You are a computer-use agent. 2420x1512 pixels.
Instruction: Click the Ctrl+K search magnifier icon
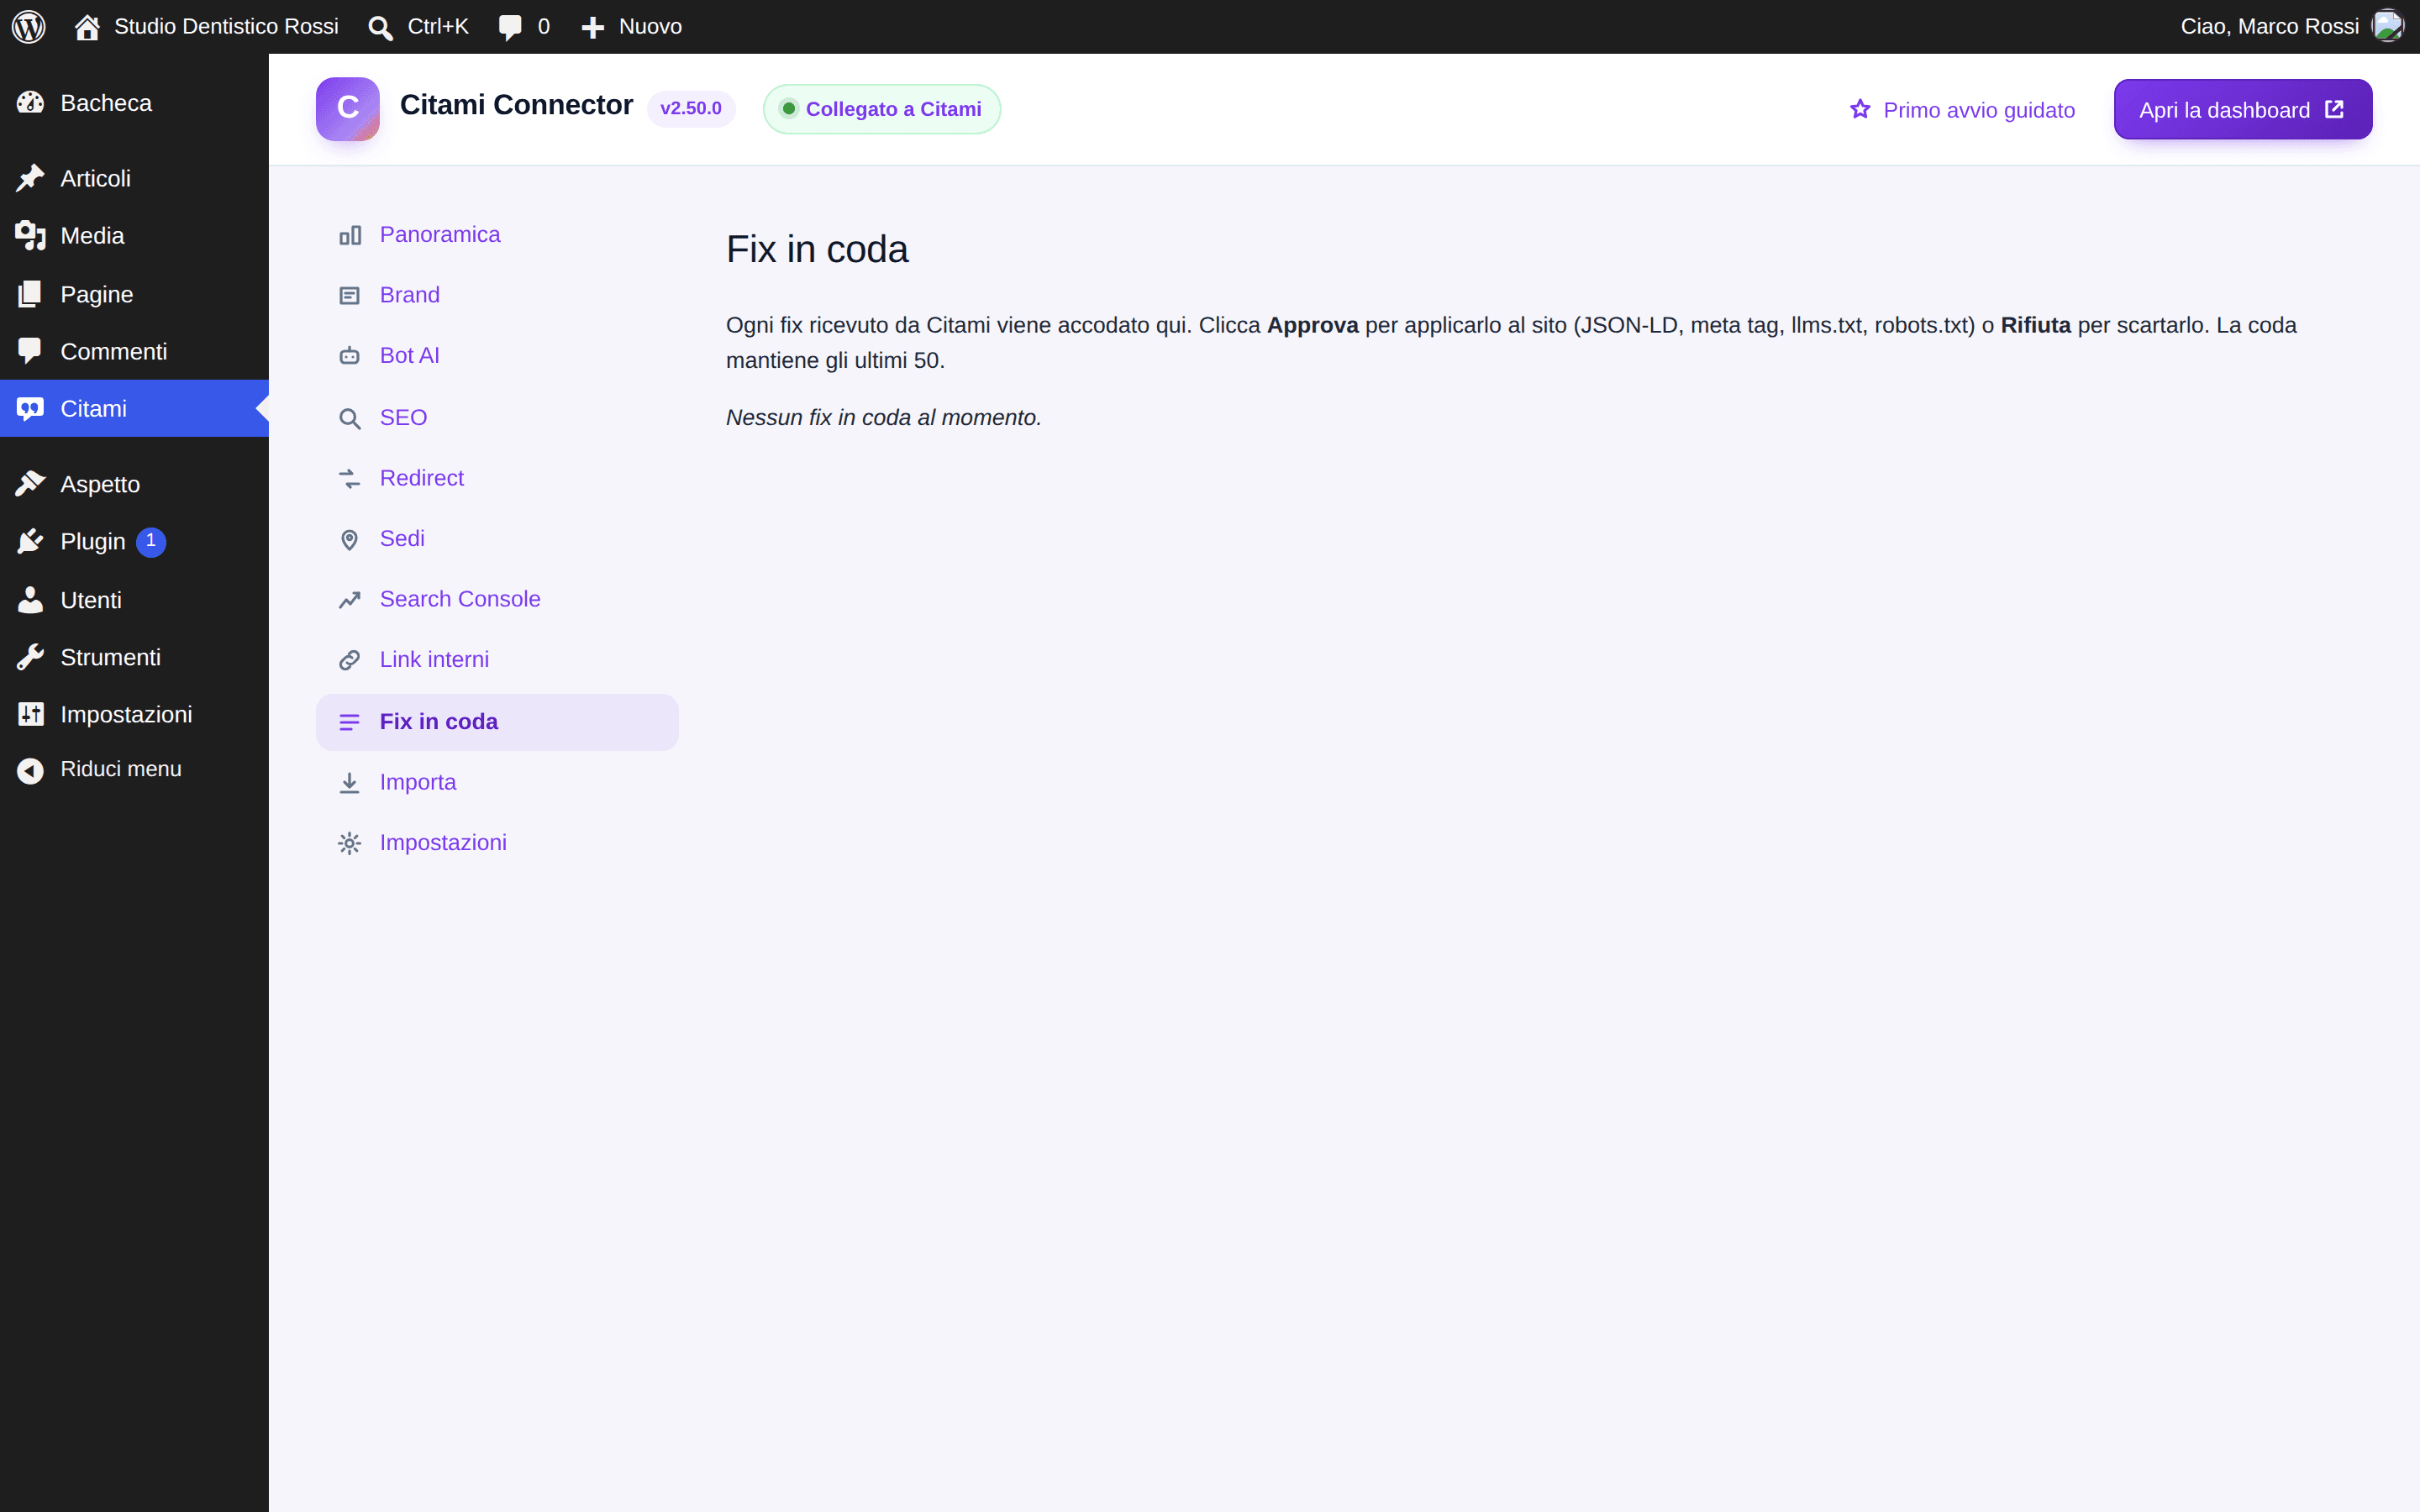[x=380, y=28]
